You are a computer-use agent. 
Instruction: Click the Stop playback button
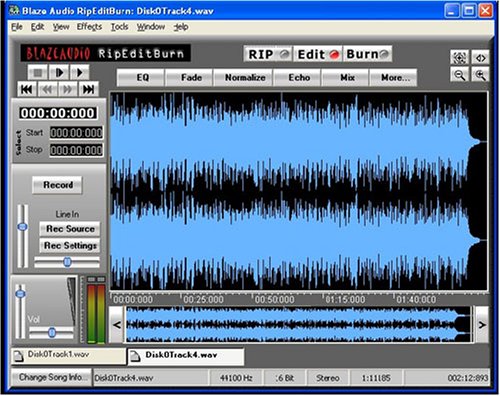(38, 72)
